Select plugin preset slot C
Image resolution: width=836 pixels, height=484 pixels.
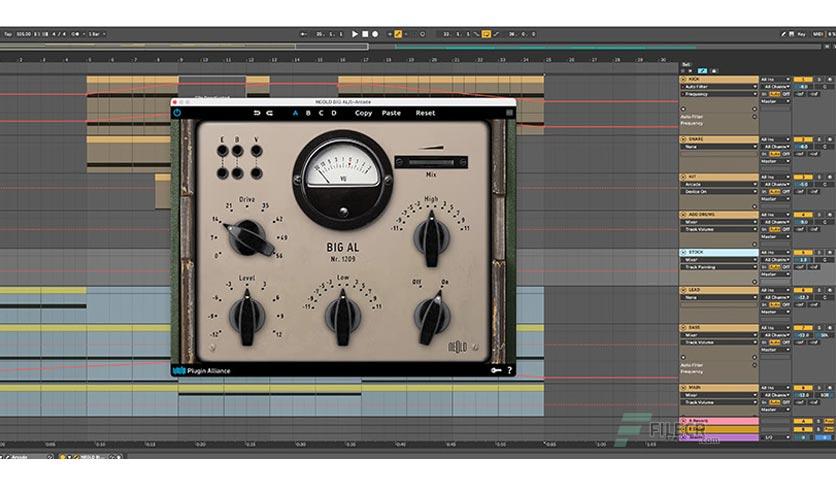coord(321,113)
